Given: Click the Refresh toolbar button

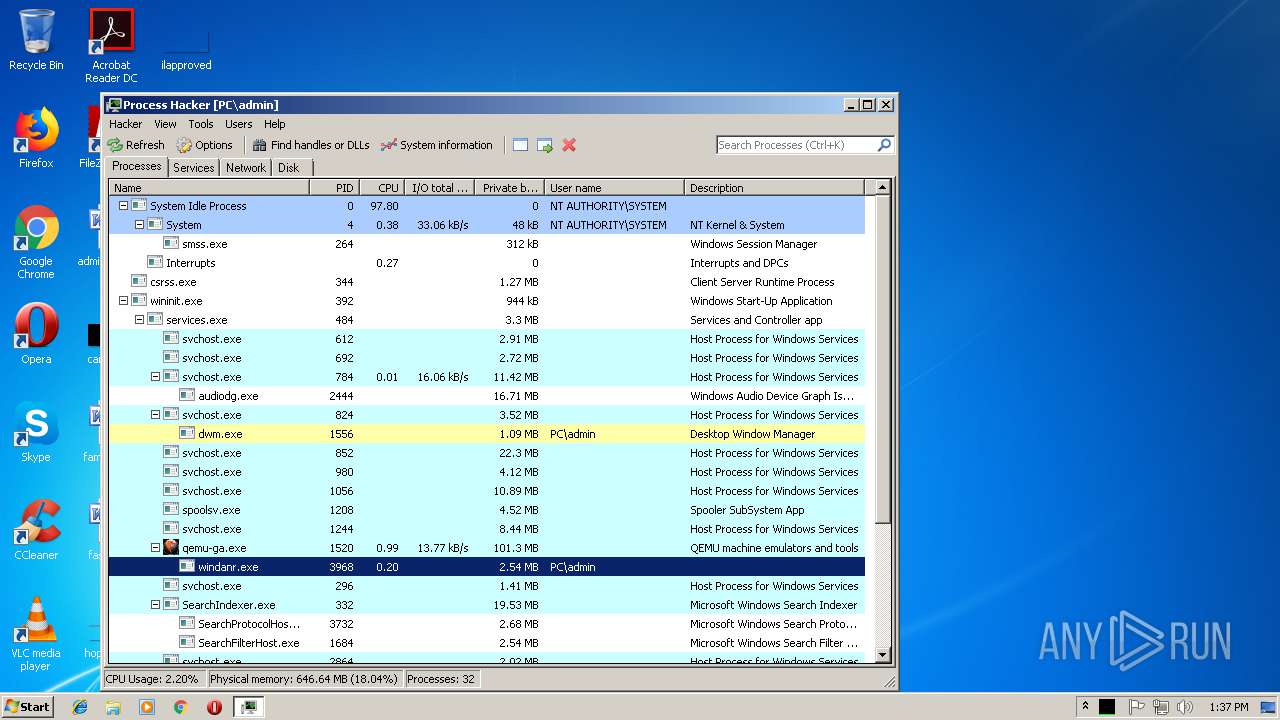Looking at the screenshot, I should coord(136,145).
